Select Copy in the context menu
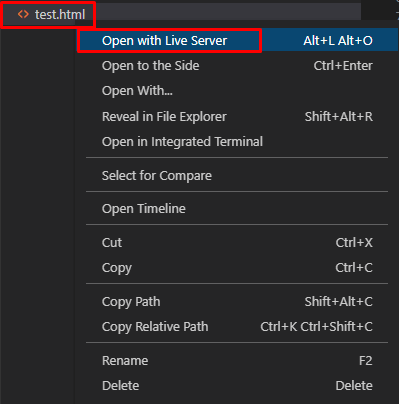 click(237, 268)
